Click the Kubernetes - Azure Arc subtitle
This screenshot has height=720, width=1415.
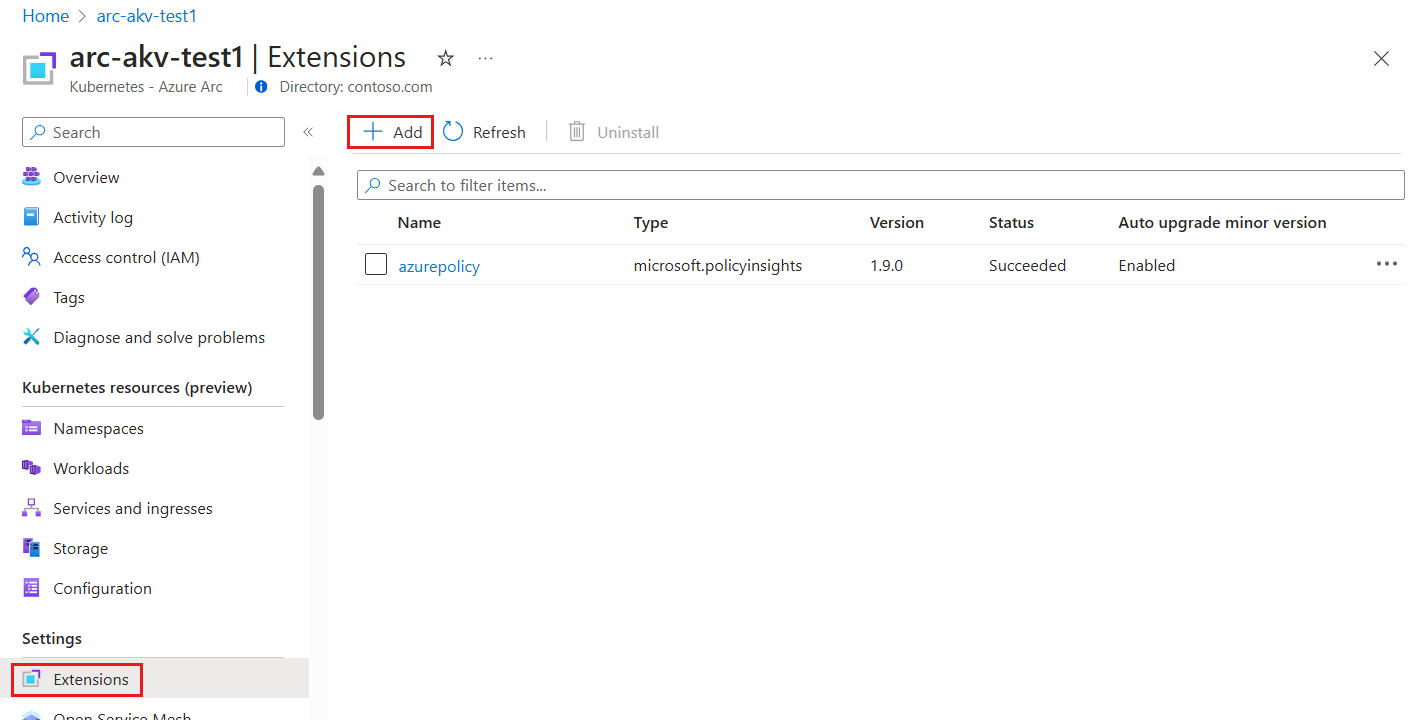click(x=146, y=87)
